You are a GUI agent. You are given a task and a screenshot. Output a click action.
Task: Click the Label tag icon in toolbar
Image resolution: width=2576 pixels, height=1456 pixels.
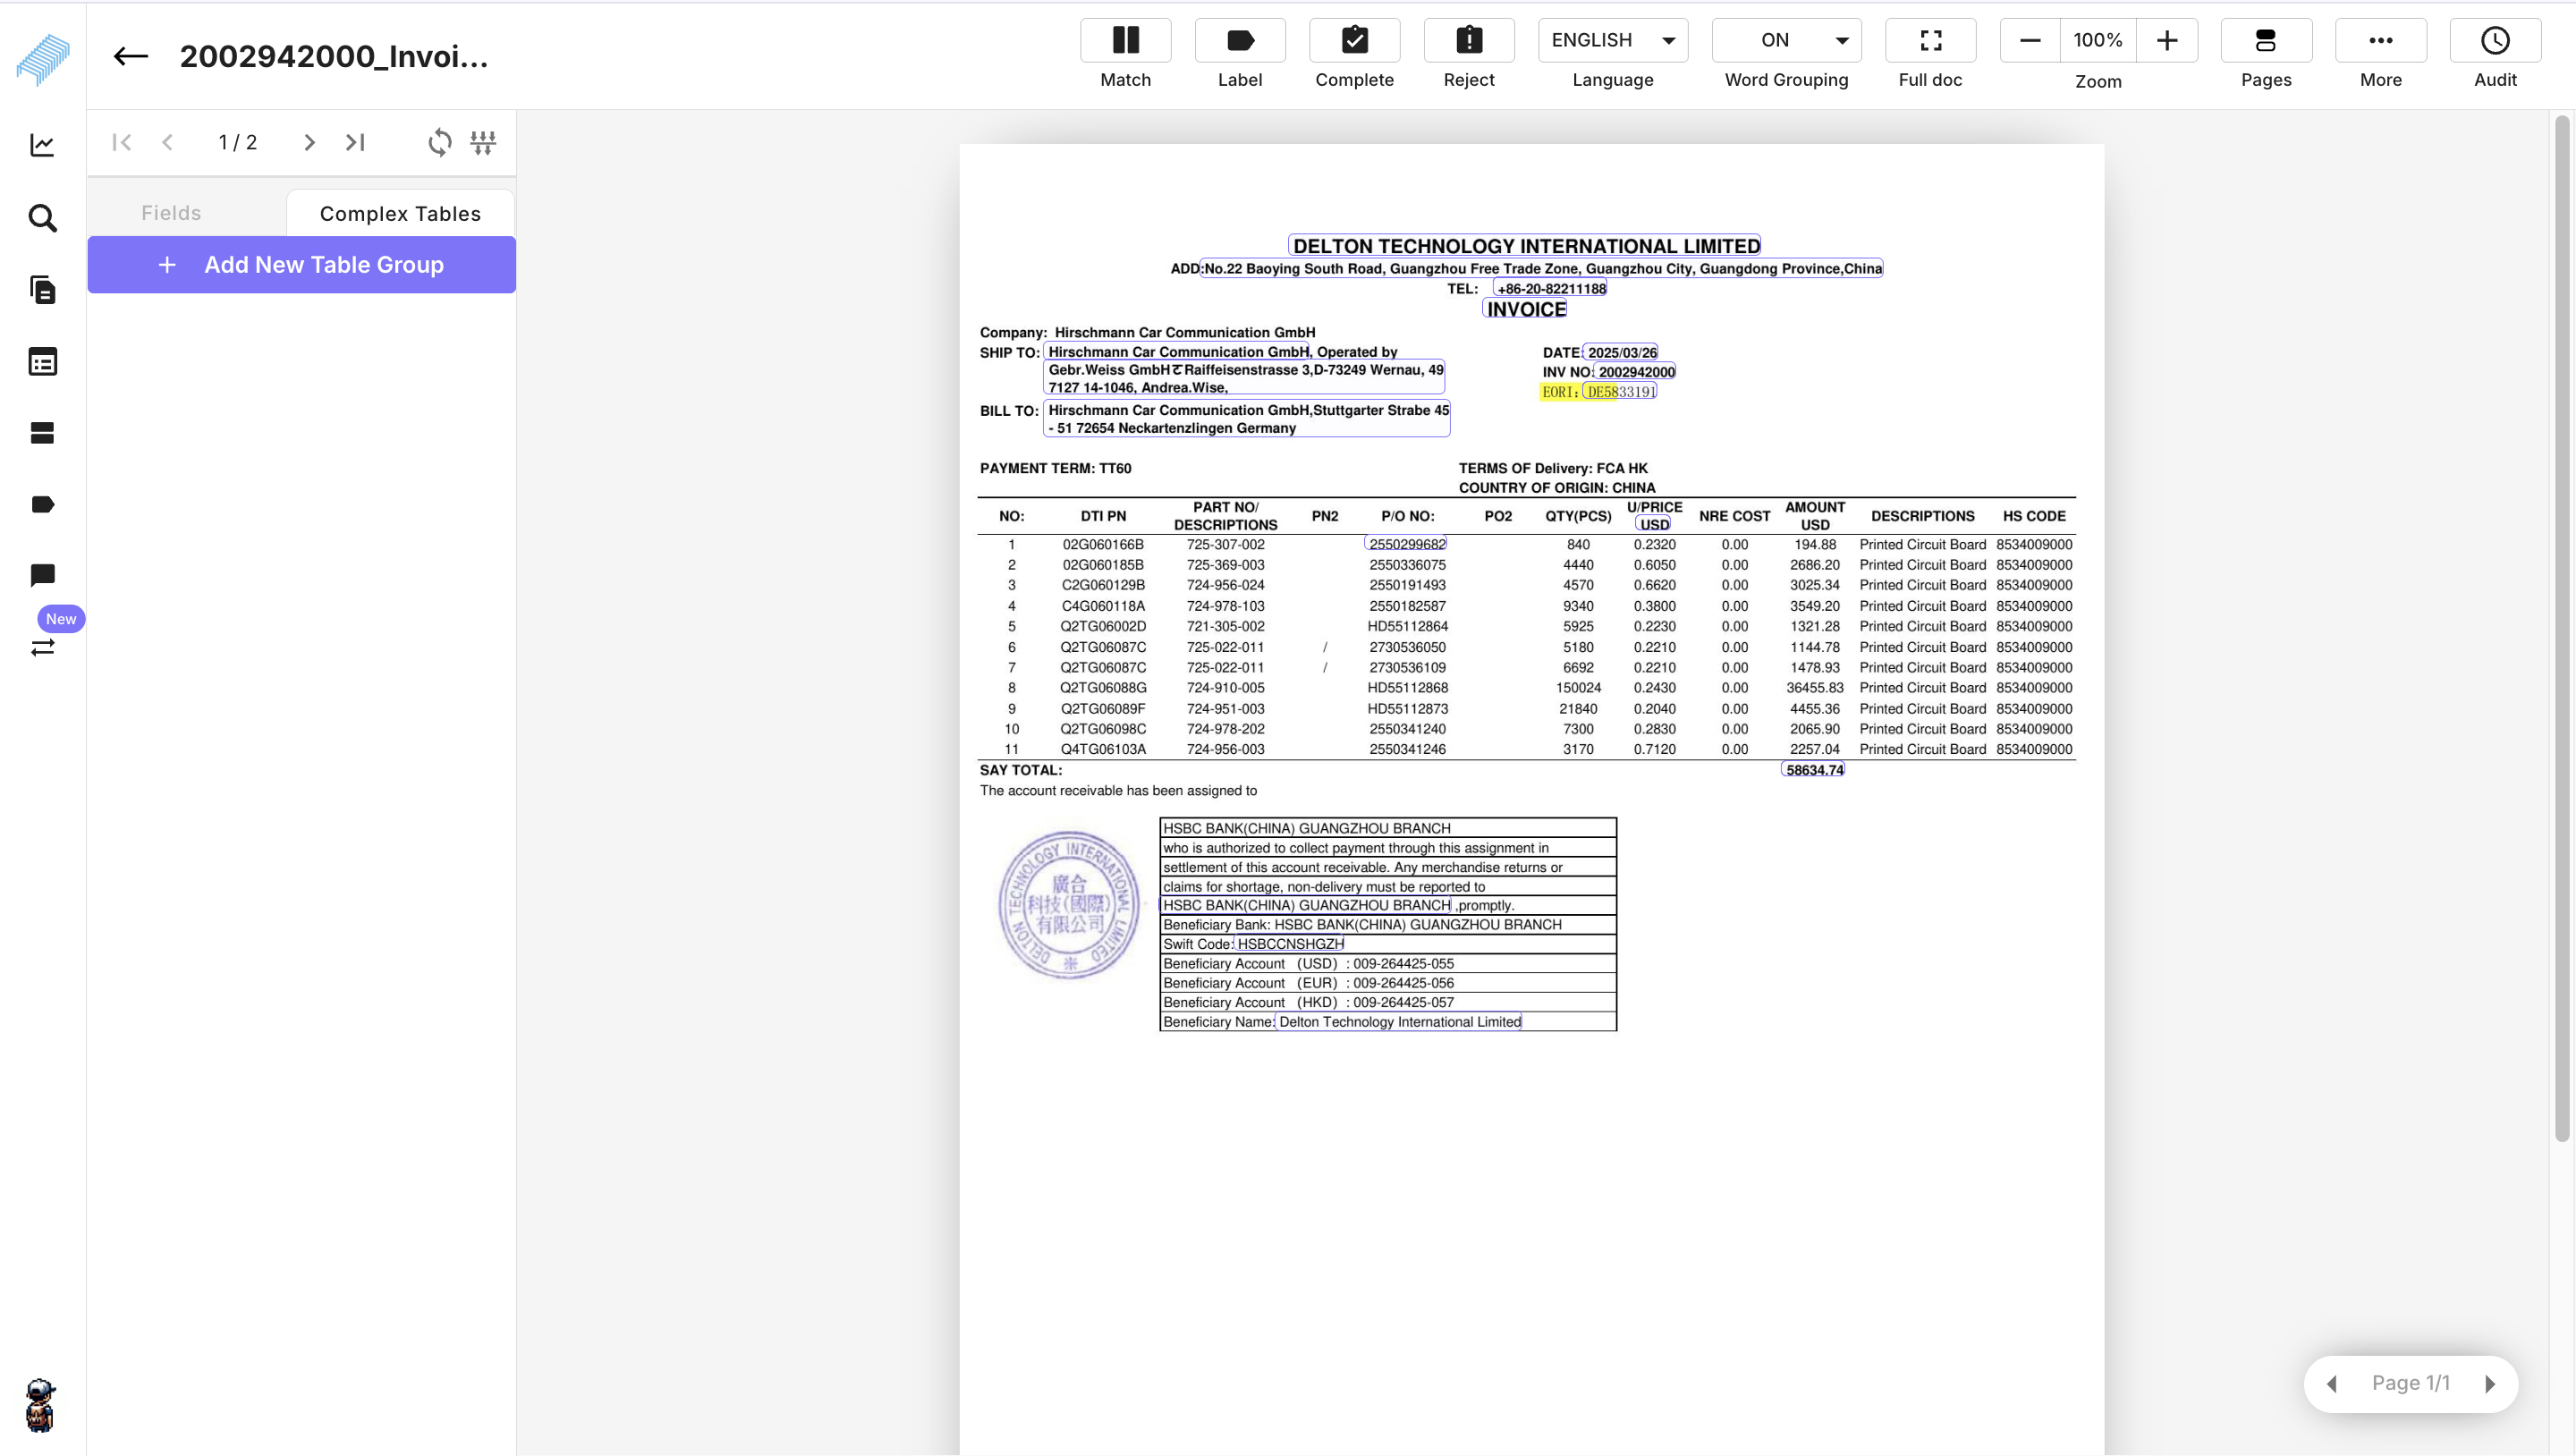[1239, 41]
